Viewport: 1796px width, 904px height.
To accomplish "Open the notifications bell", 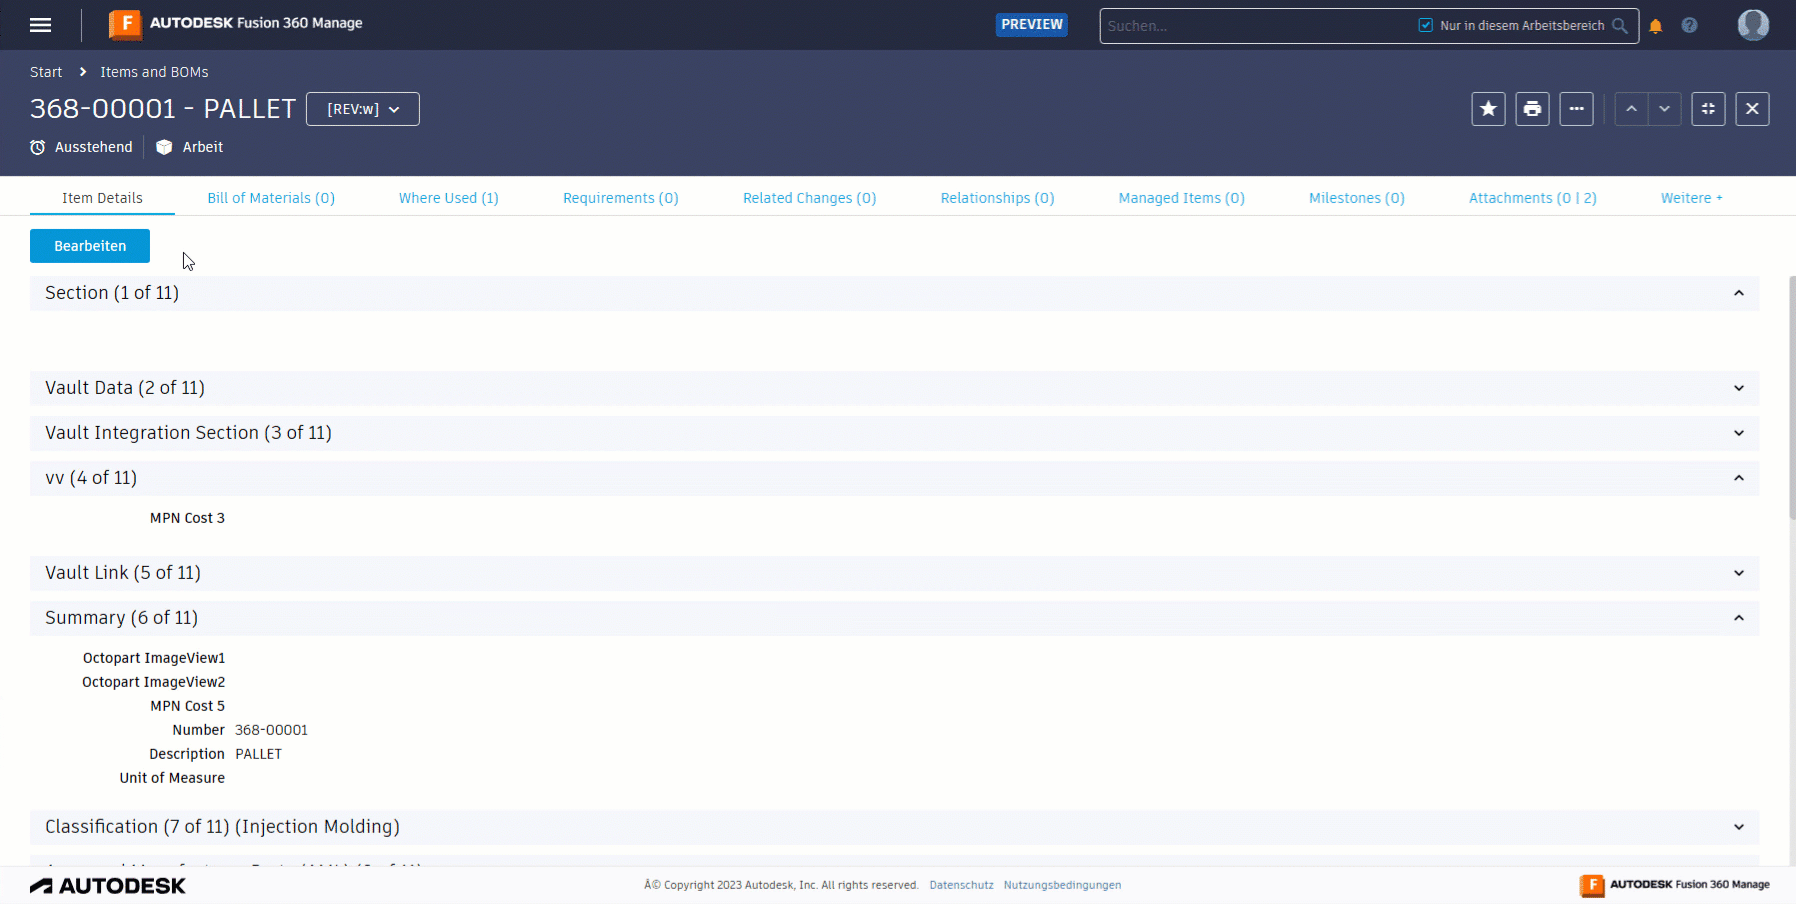I will [x=1656, y=26].
